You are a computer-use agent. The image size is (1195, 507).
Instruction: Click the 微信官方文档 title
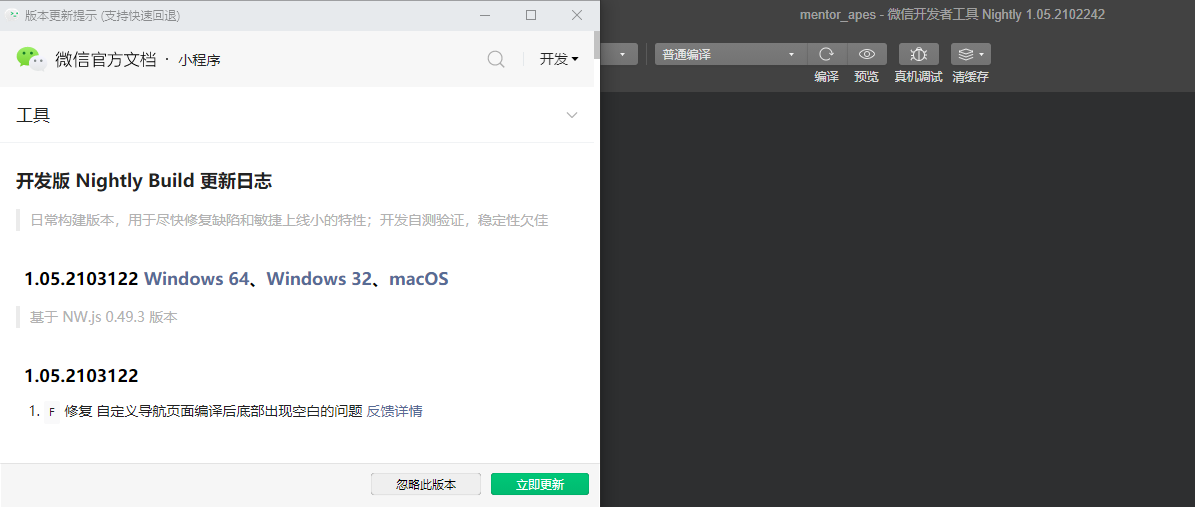(106, 59)
